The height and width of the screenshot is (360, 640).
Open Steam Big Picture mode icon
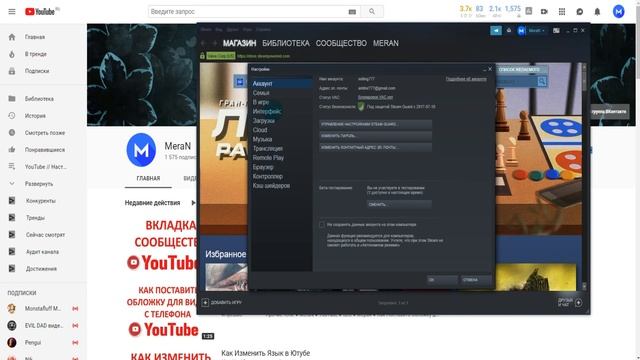[556, 31]
